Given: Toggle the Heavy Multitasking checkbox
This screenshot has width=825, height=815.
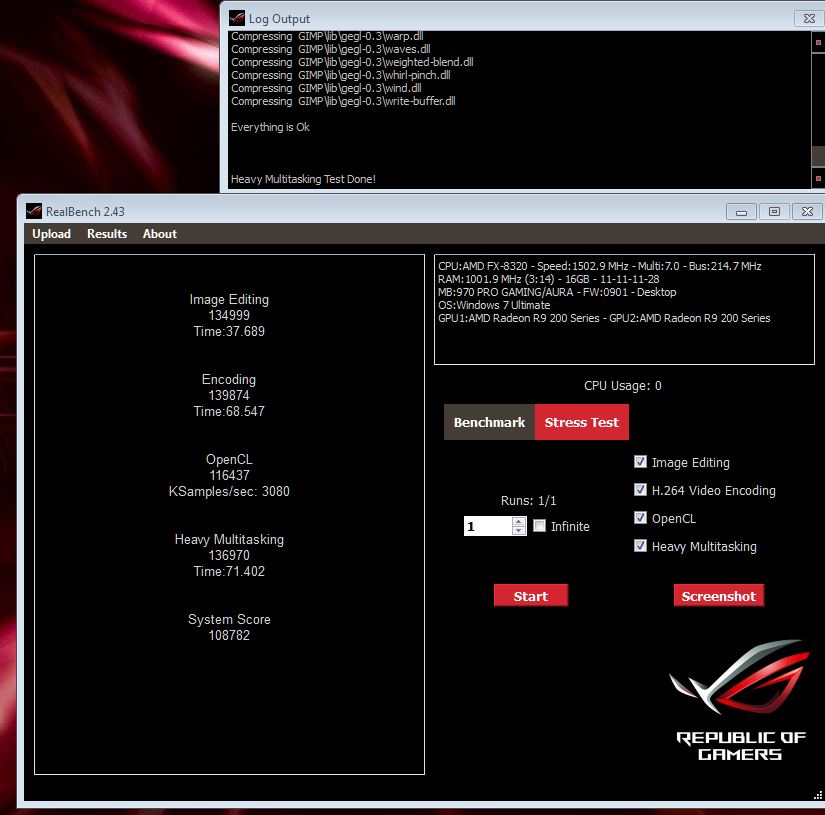Looking at the screenshot, I should [x=640, y=546].
